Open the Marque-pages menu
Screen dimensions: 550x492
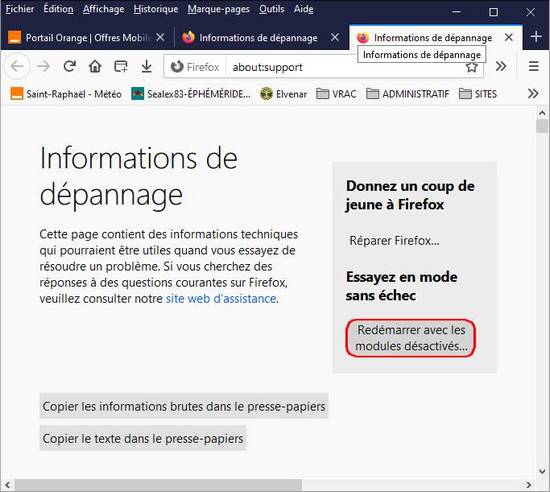pos(219,9)
